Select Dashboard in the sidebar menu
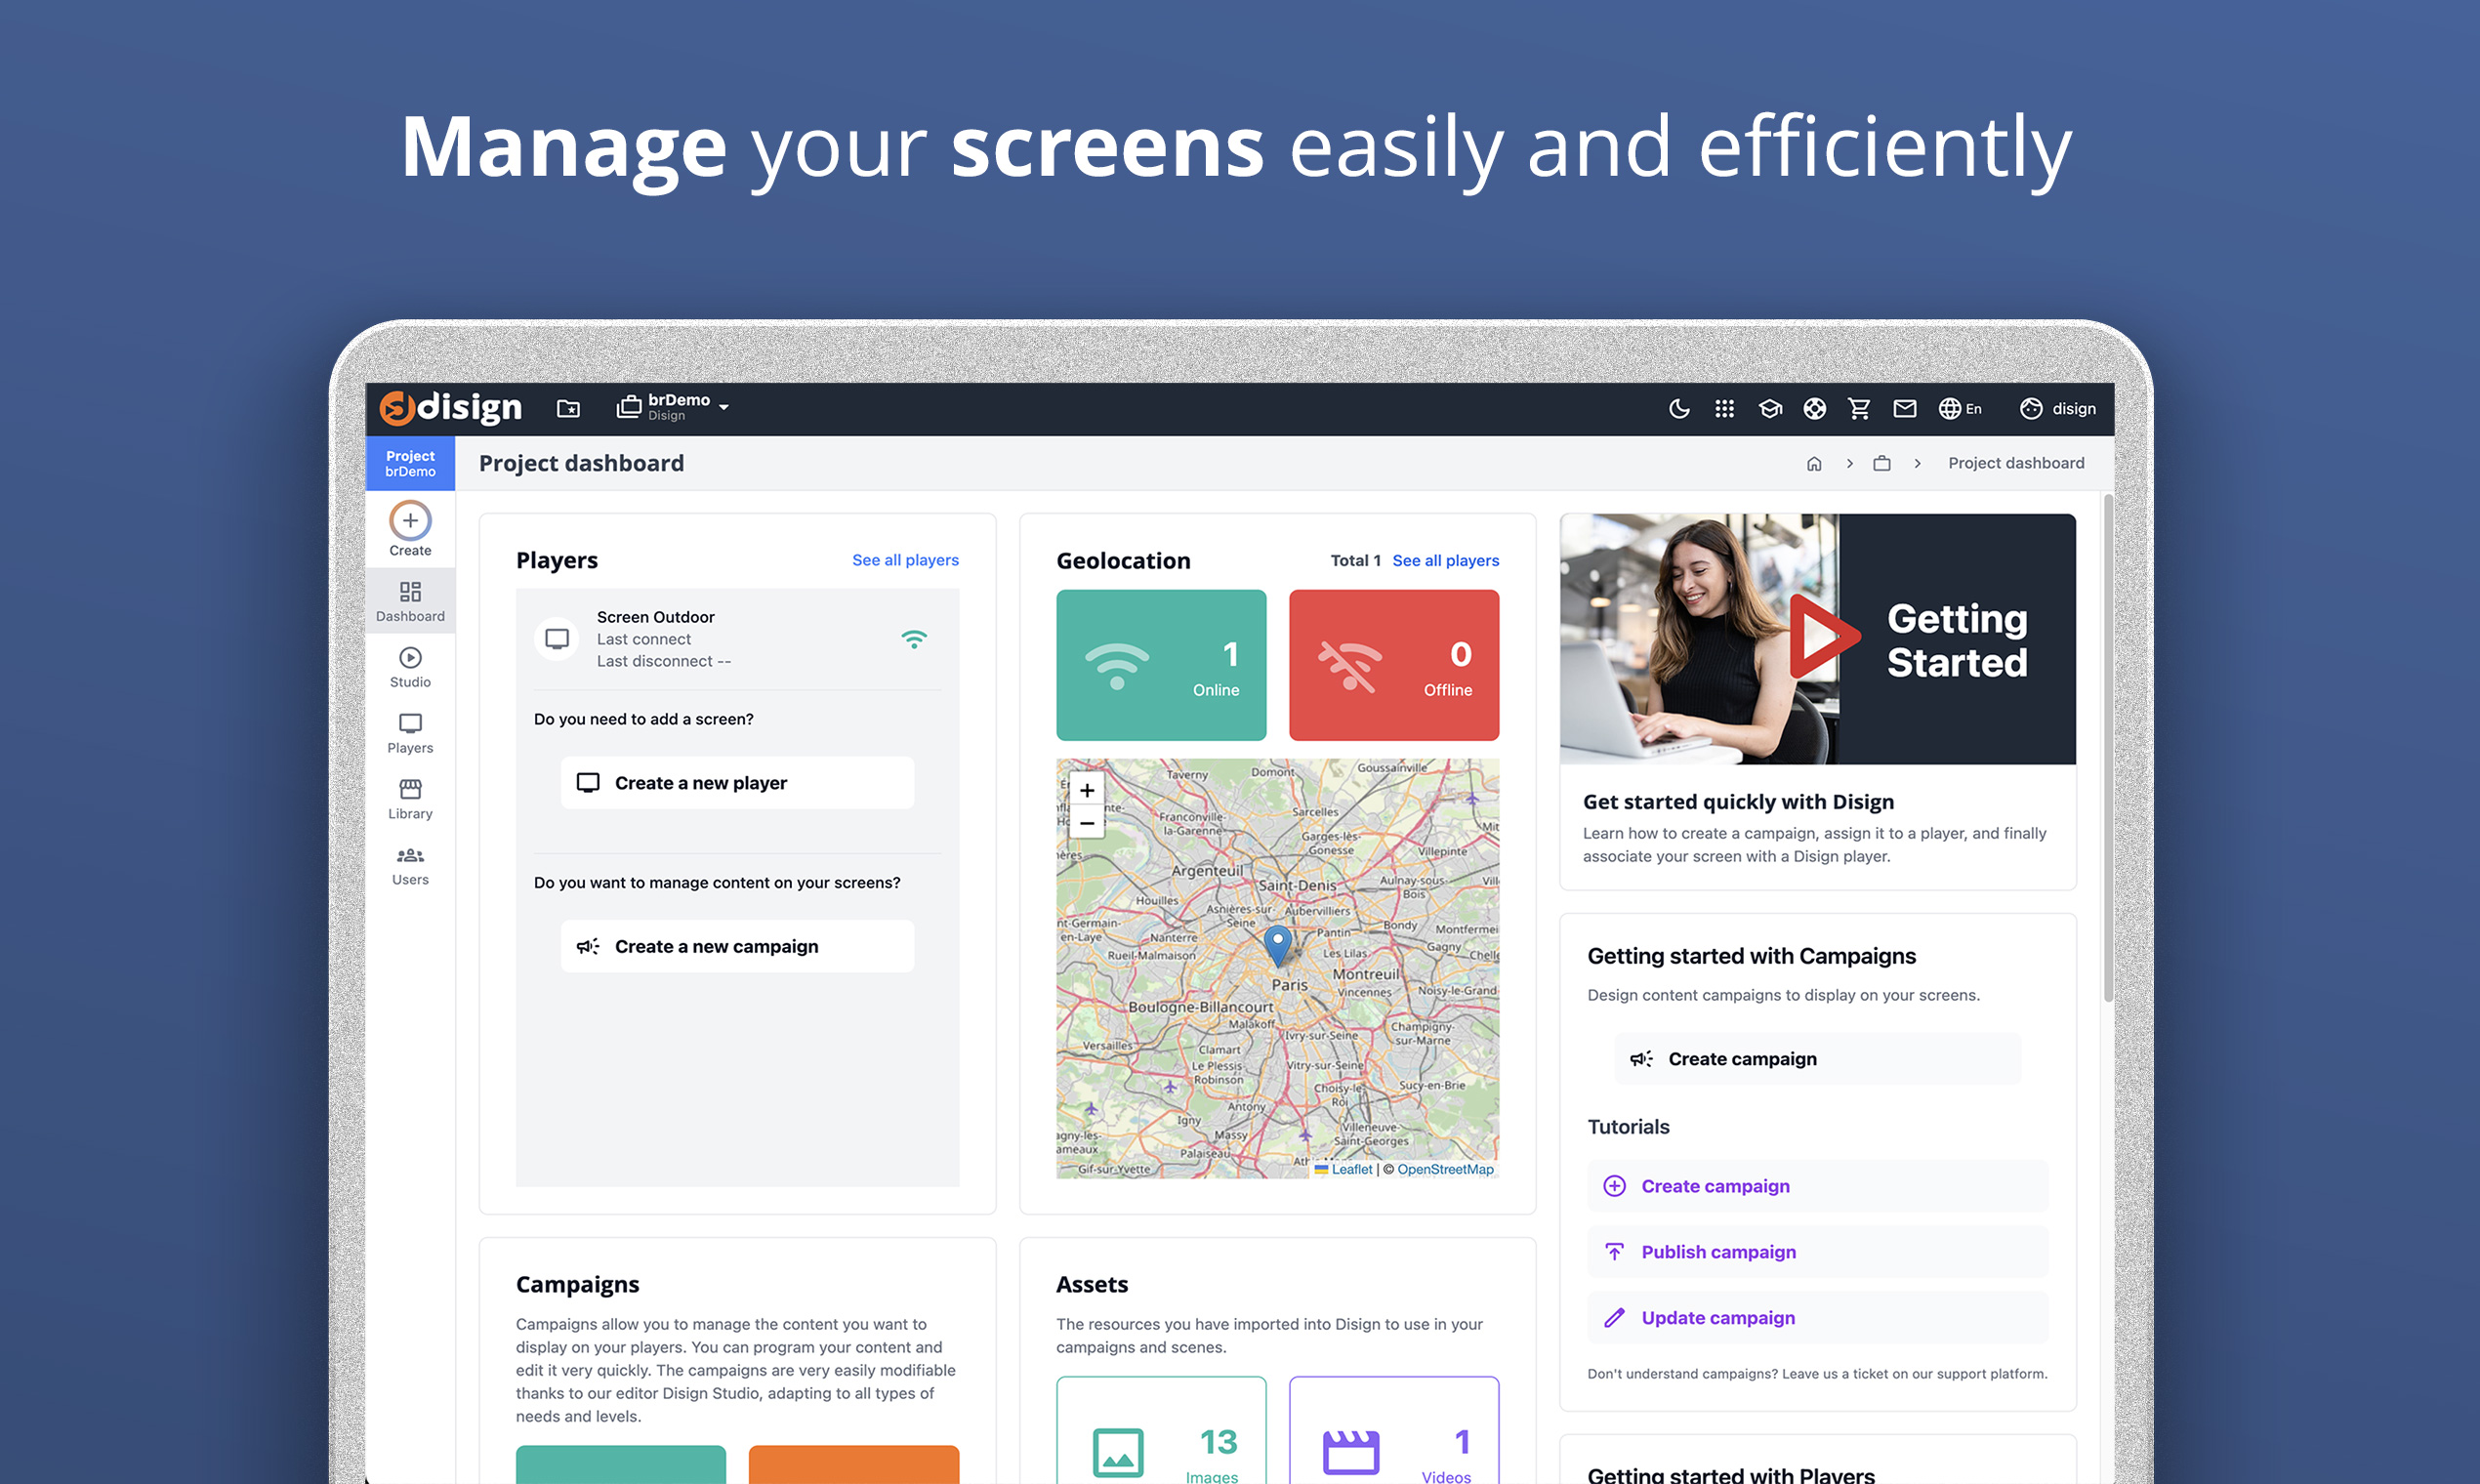Image resolution: width=2480 pixels, height=1484 pixels. 410,601
